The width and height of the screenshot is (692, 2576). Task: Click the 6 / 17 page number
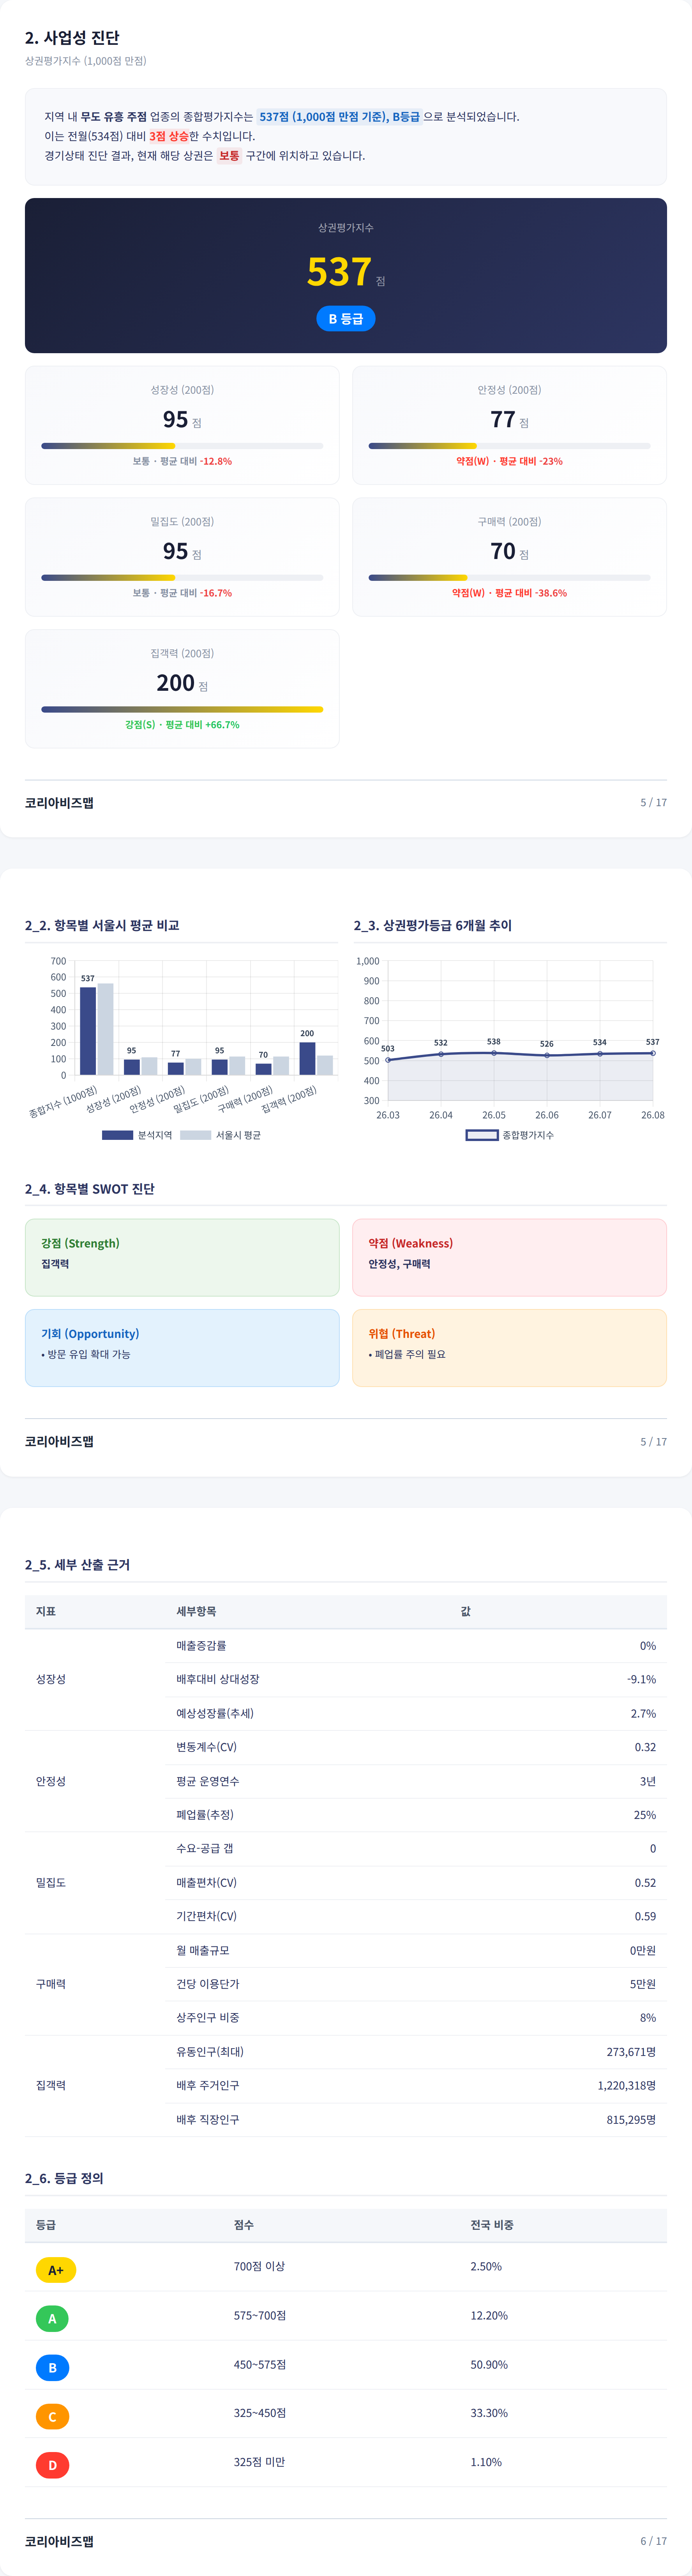(x=653, y=2541)
